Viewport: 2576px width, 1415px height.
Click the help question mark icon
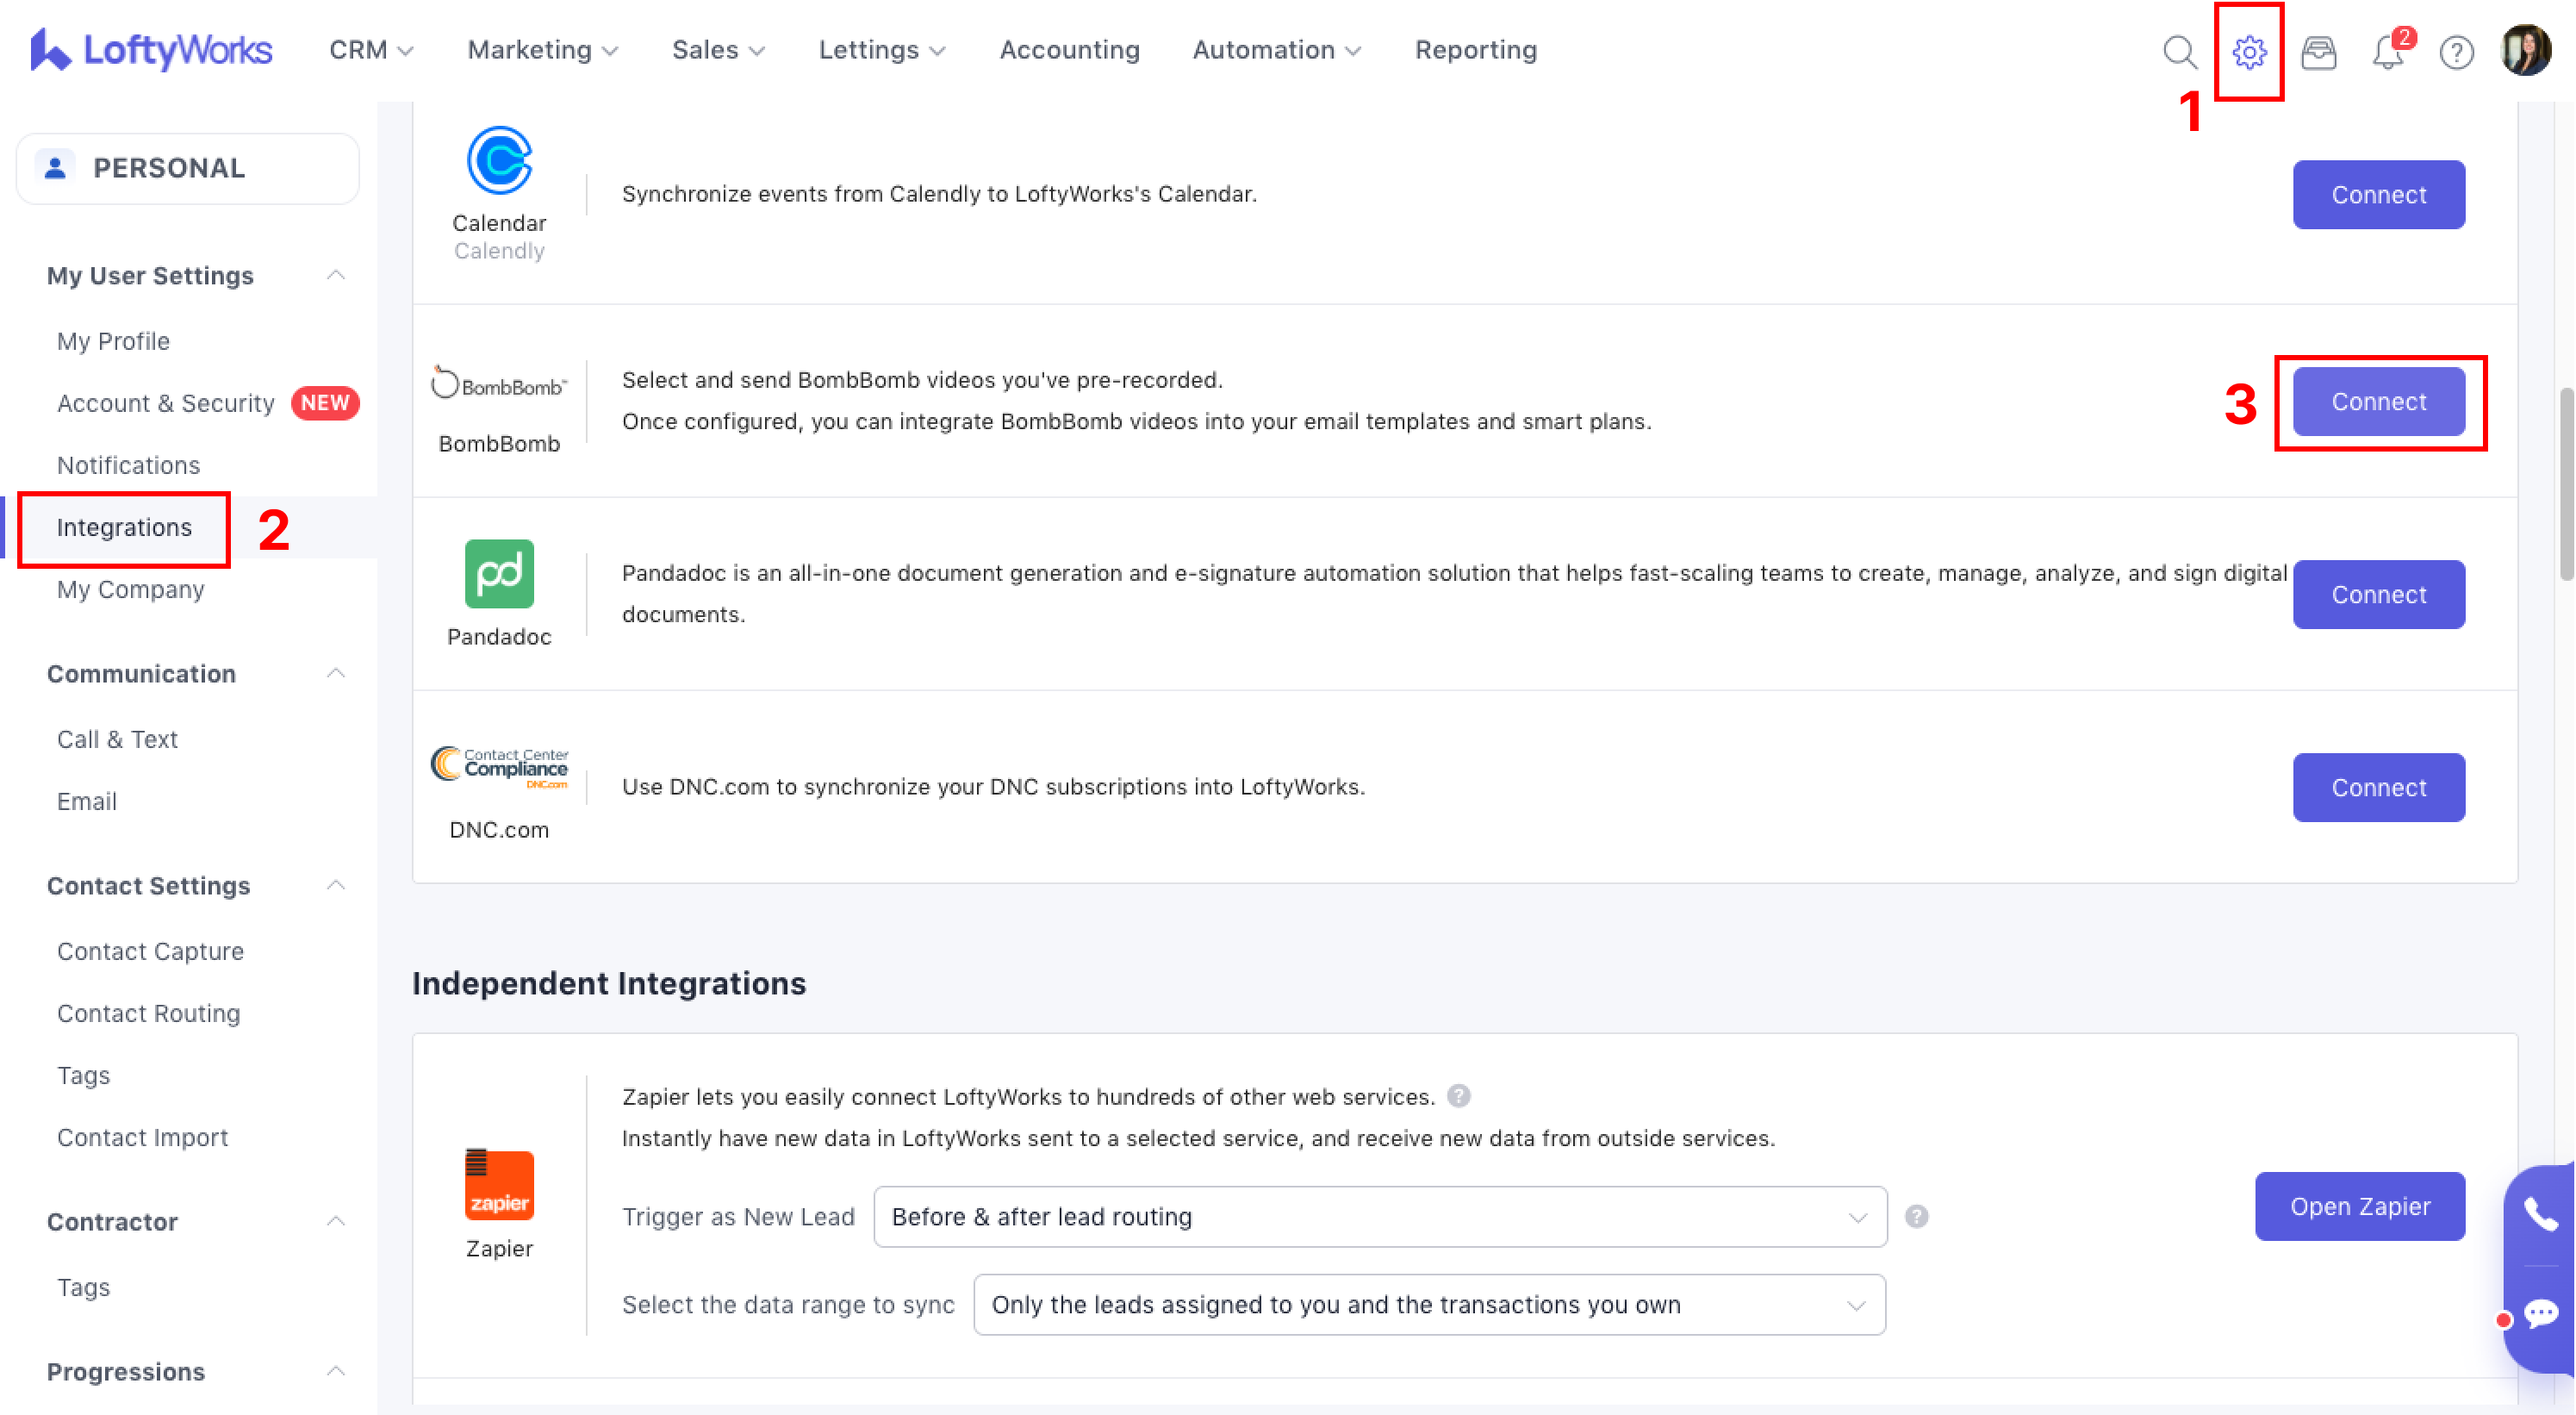[x=2456, y=51]
